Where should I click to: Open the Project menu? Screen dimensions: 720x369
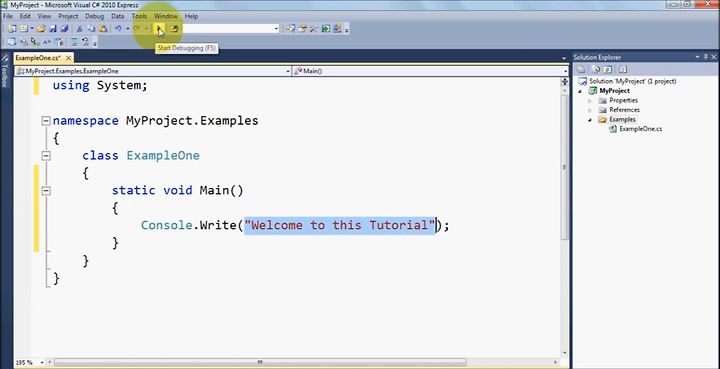coord(68,16)
